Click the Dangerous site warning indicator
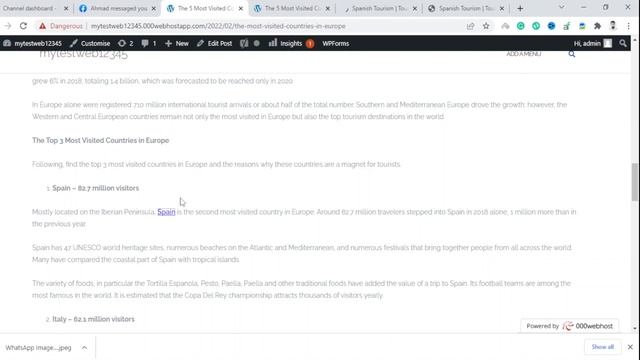 61,26
